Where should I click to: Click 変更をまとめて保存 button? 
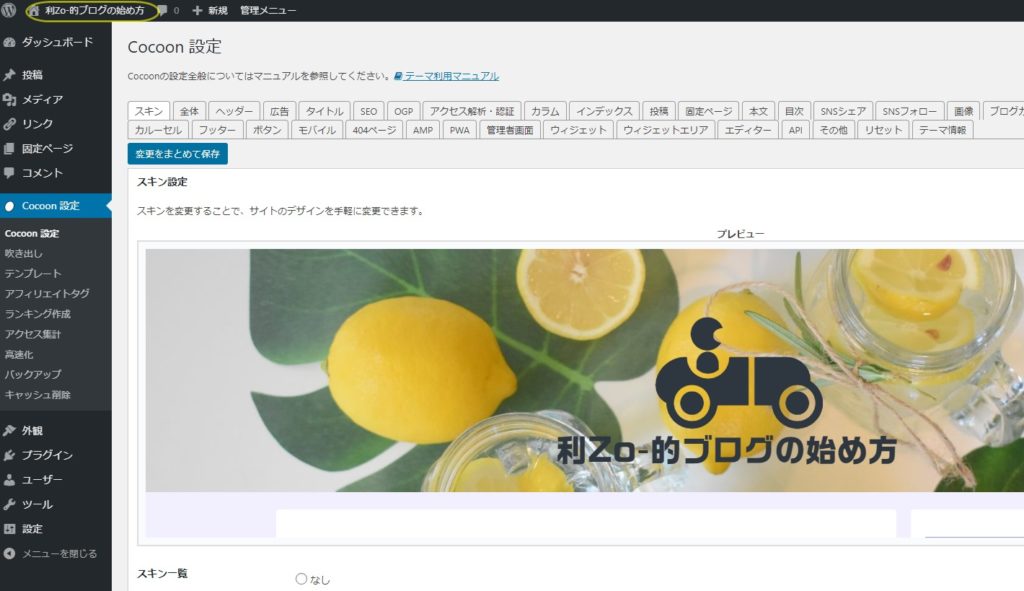[178, 154]
